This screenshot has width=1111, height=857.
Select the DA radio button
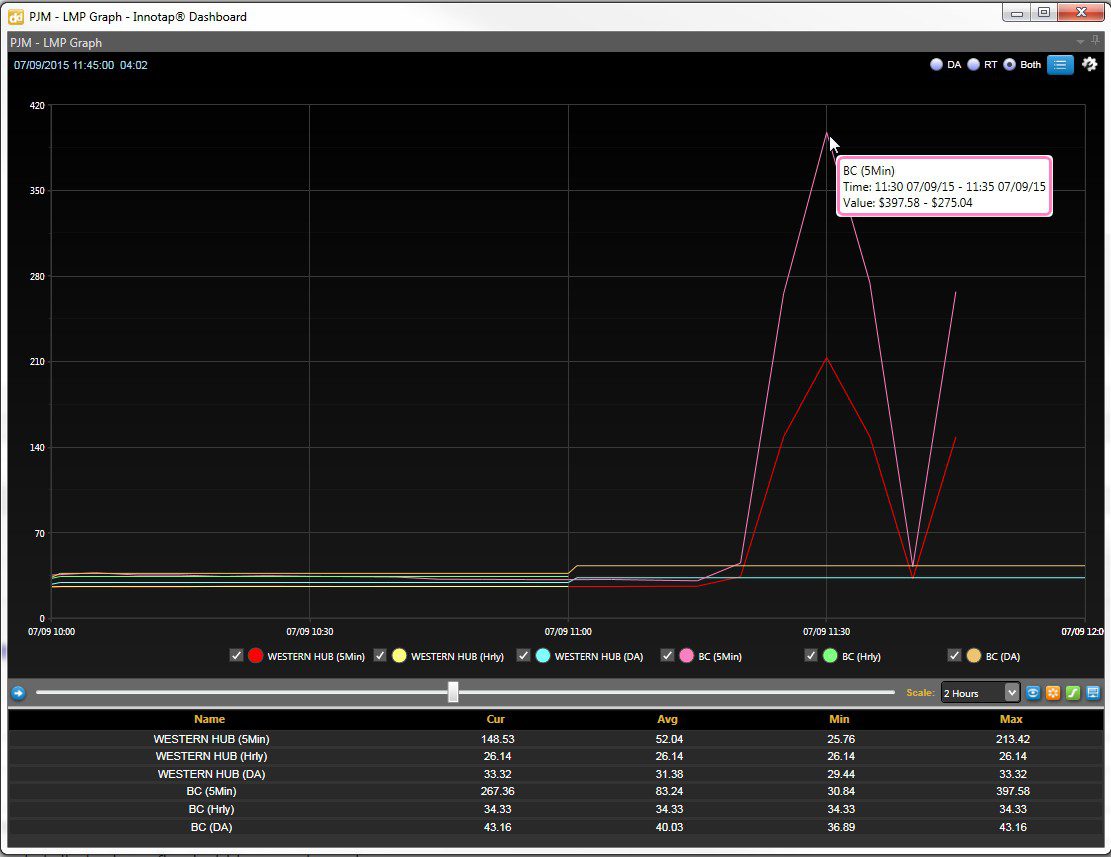(936, 64)
